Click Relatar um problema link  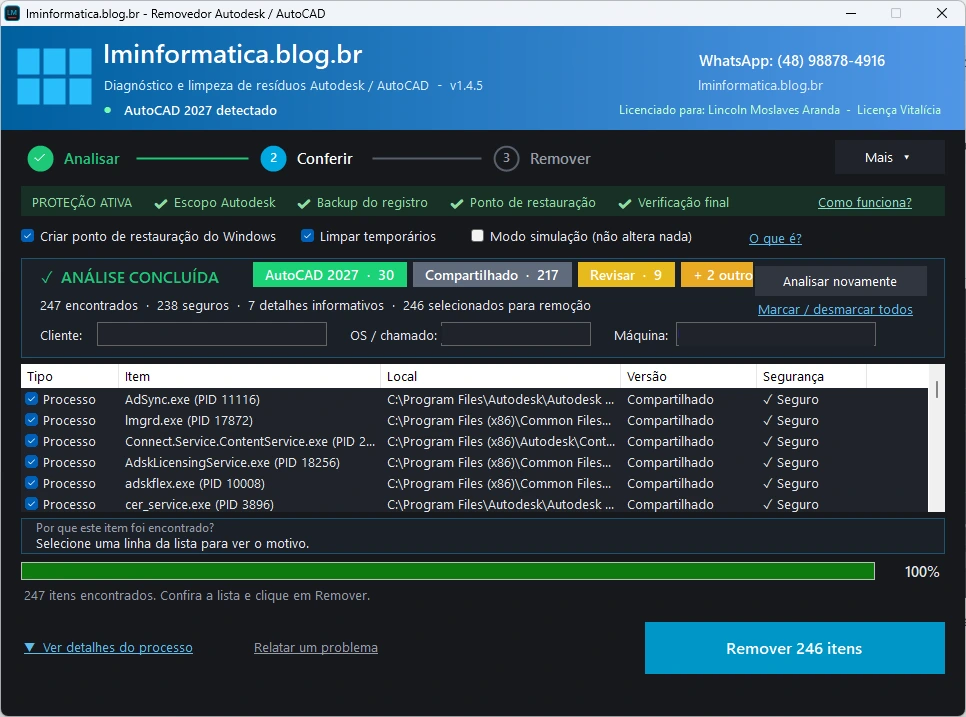point(316,647)
